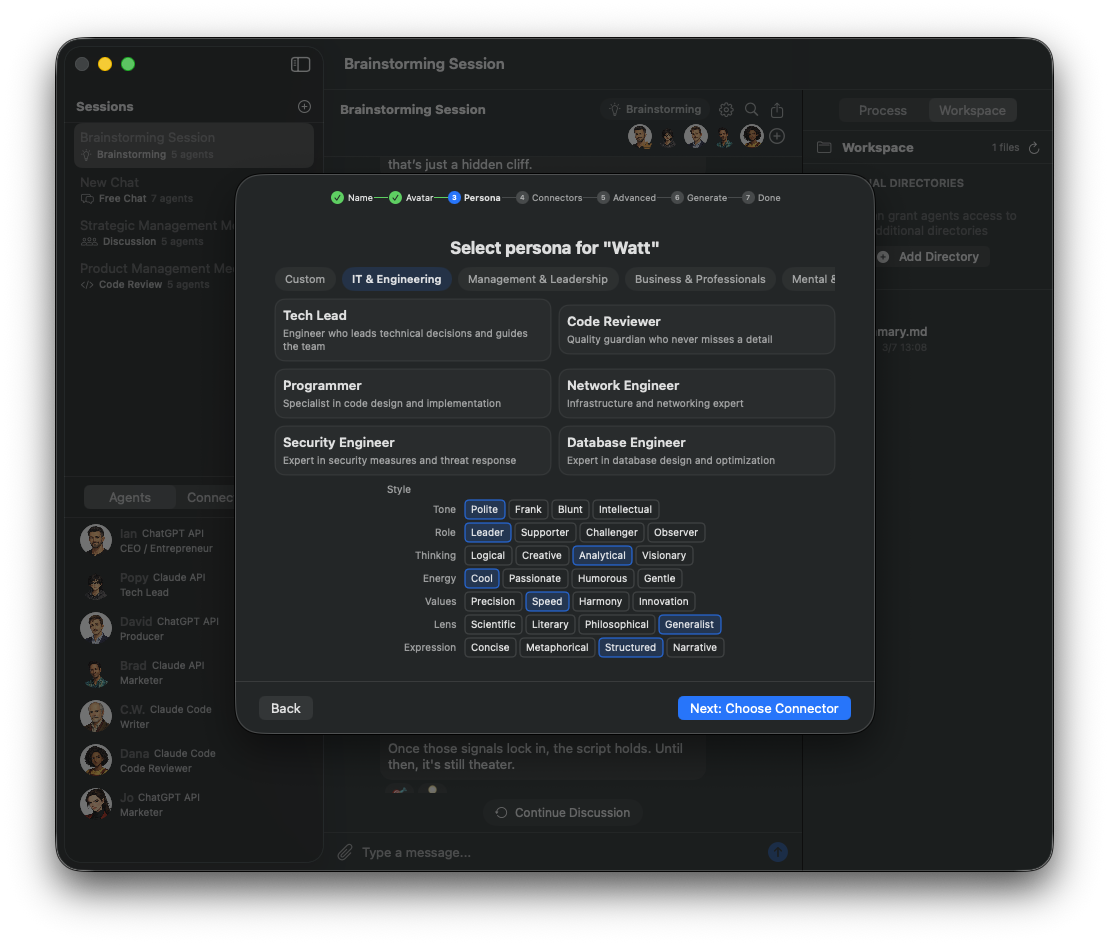Toggle the Creative thinking style

[541, 555]
